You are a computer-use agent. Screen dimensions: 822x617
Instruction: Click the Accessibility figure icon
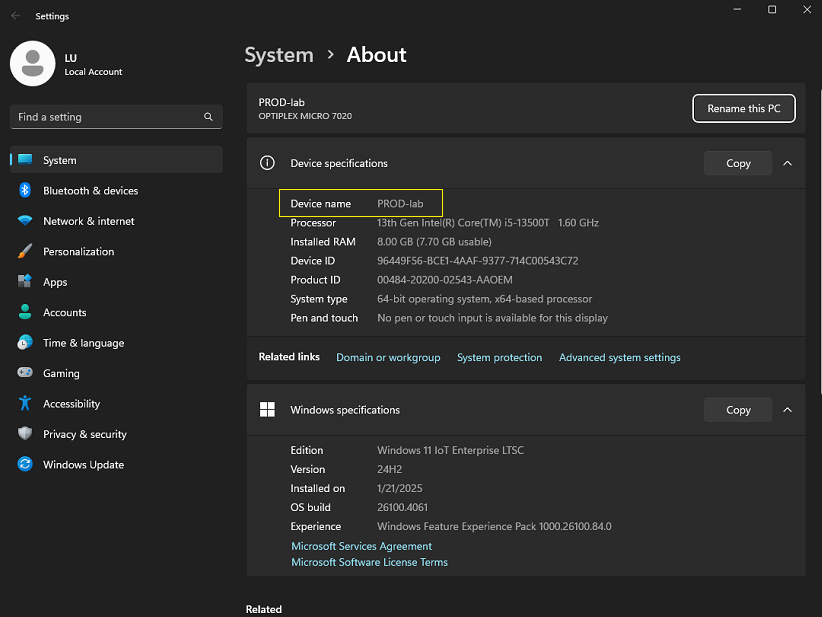tap(25, 404)
